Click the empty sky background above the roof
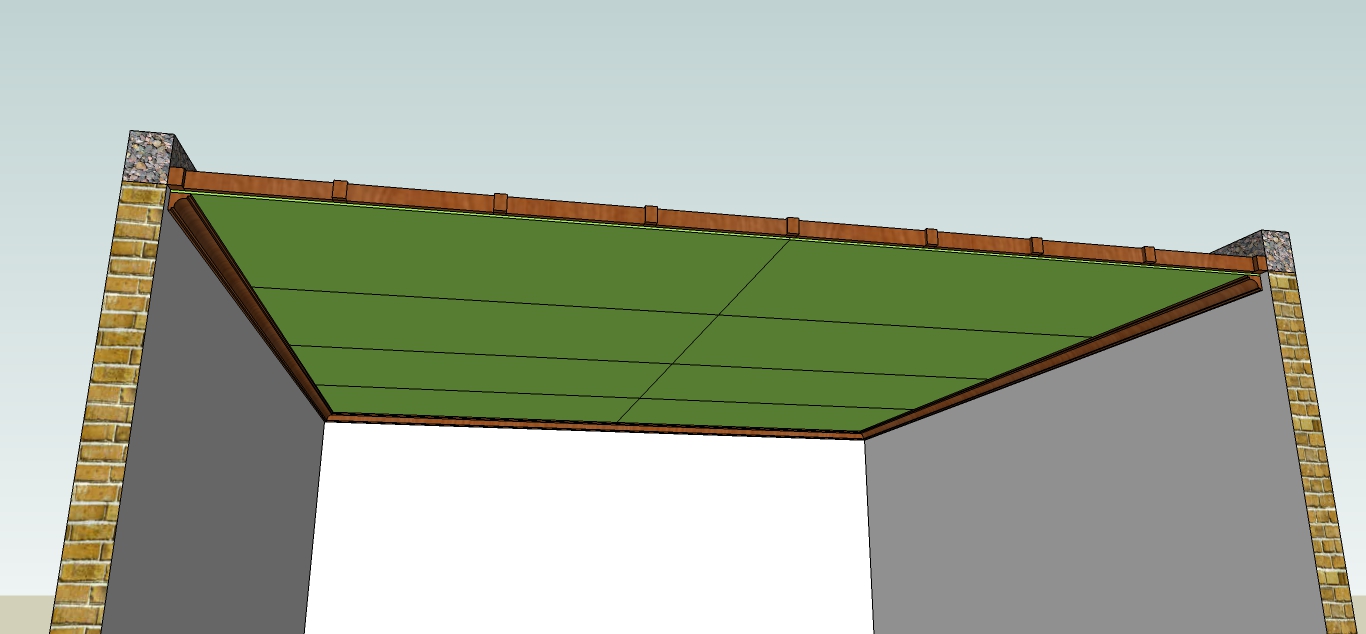Screen dimensions: 1366x634 pyautogui.click(x=680, y=80)
